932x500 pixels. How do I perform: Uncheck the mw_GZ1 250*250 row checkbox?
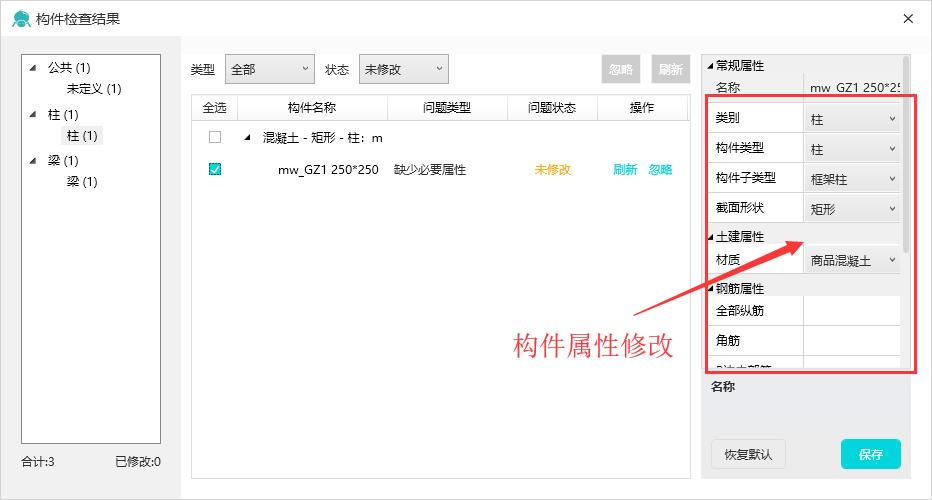[215, 169]
